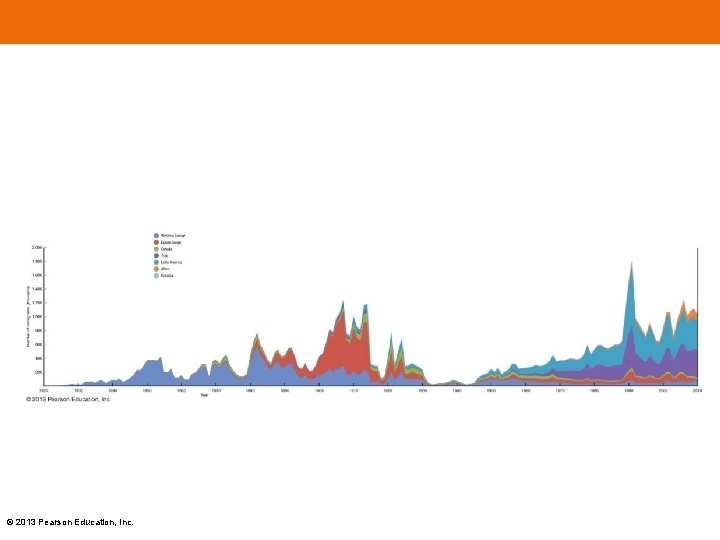Click the "Asia" legend label
This screenshot has height=540, width=720.
point(164,255)
